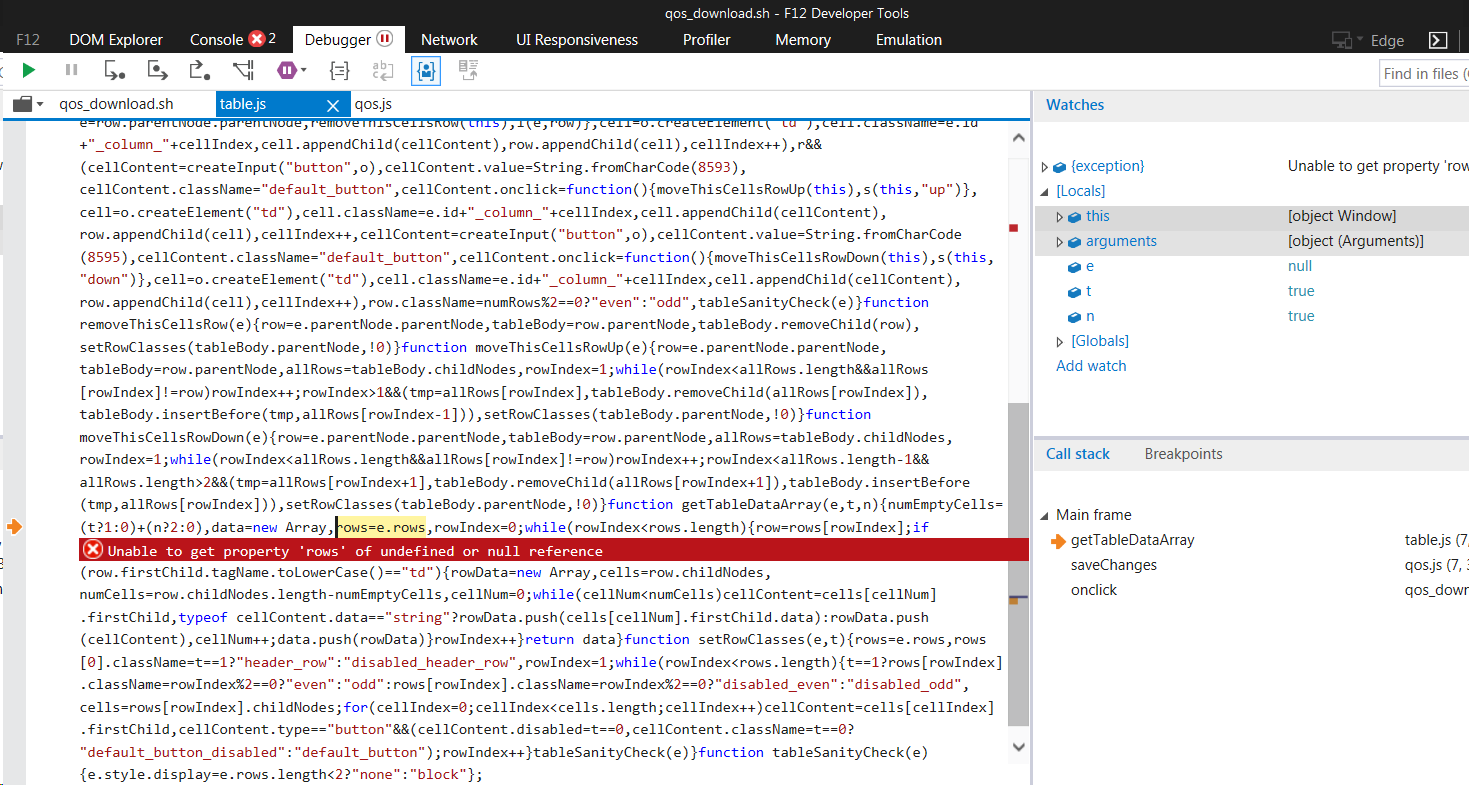Switch to qos_download.sh file tab
The width and height of the screenshot is (1469, 785).
pyautogui.click(x=116, y=104)
